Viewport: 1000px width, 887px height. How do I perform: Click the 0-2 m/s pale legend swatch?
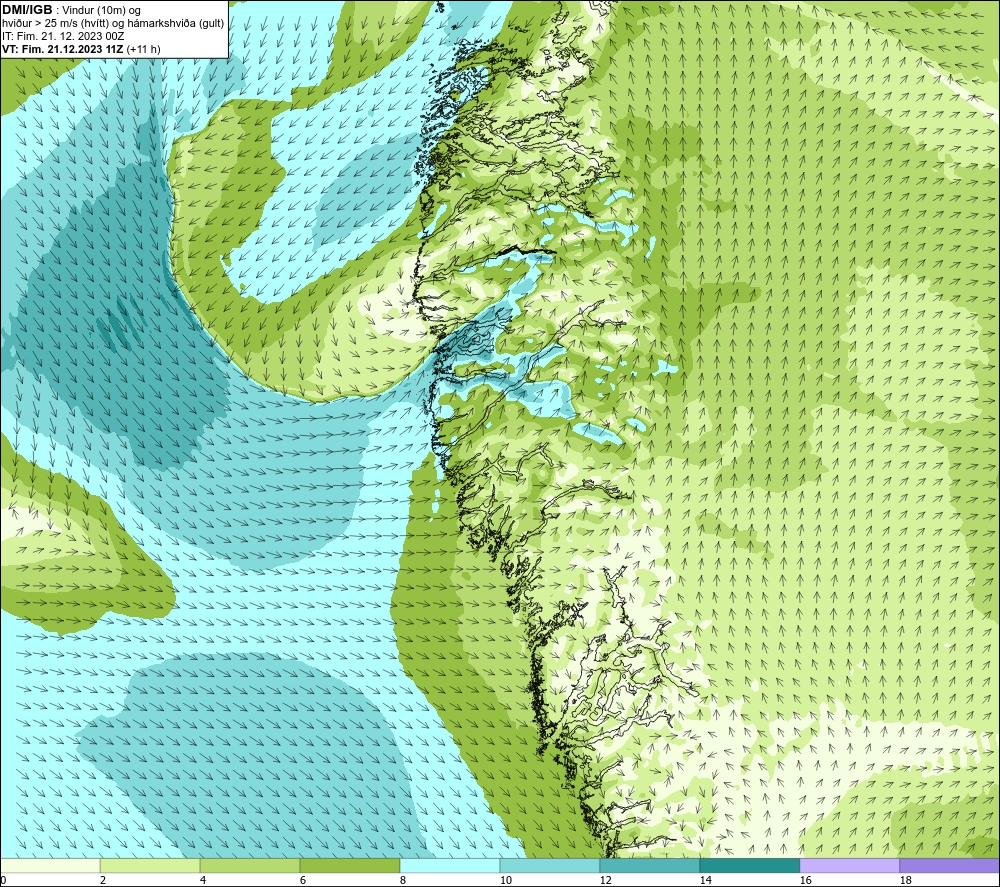click(x=50, y=865)
